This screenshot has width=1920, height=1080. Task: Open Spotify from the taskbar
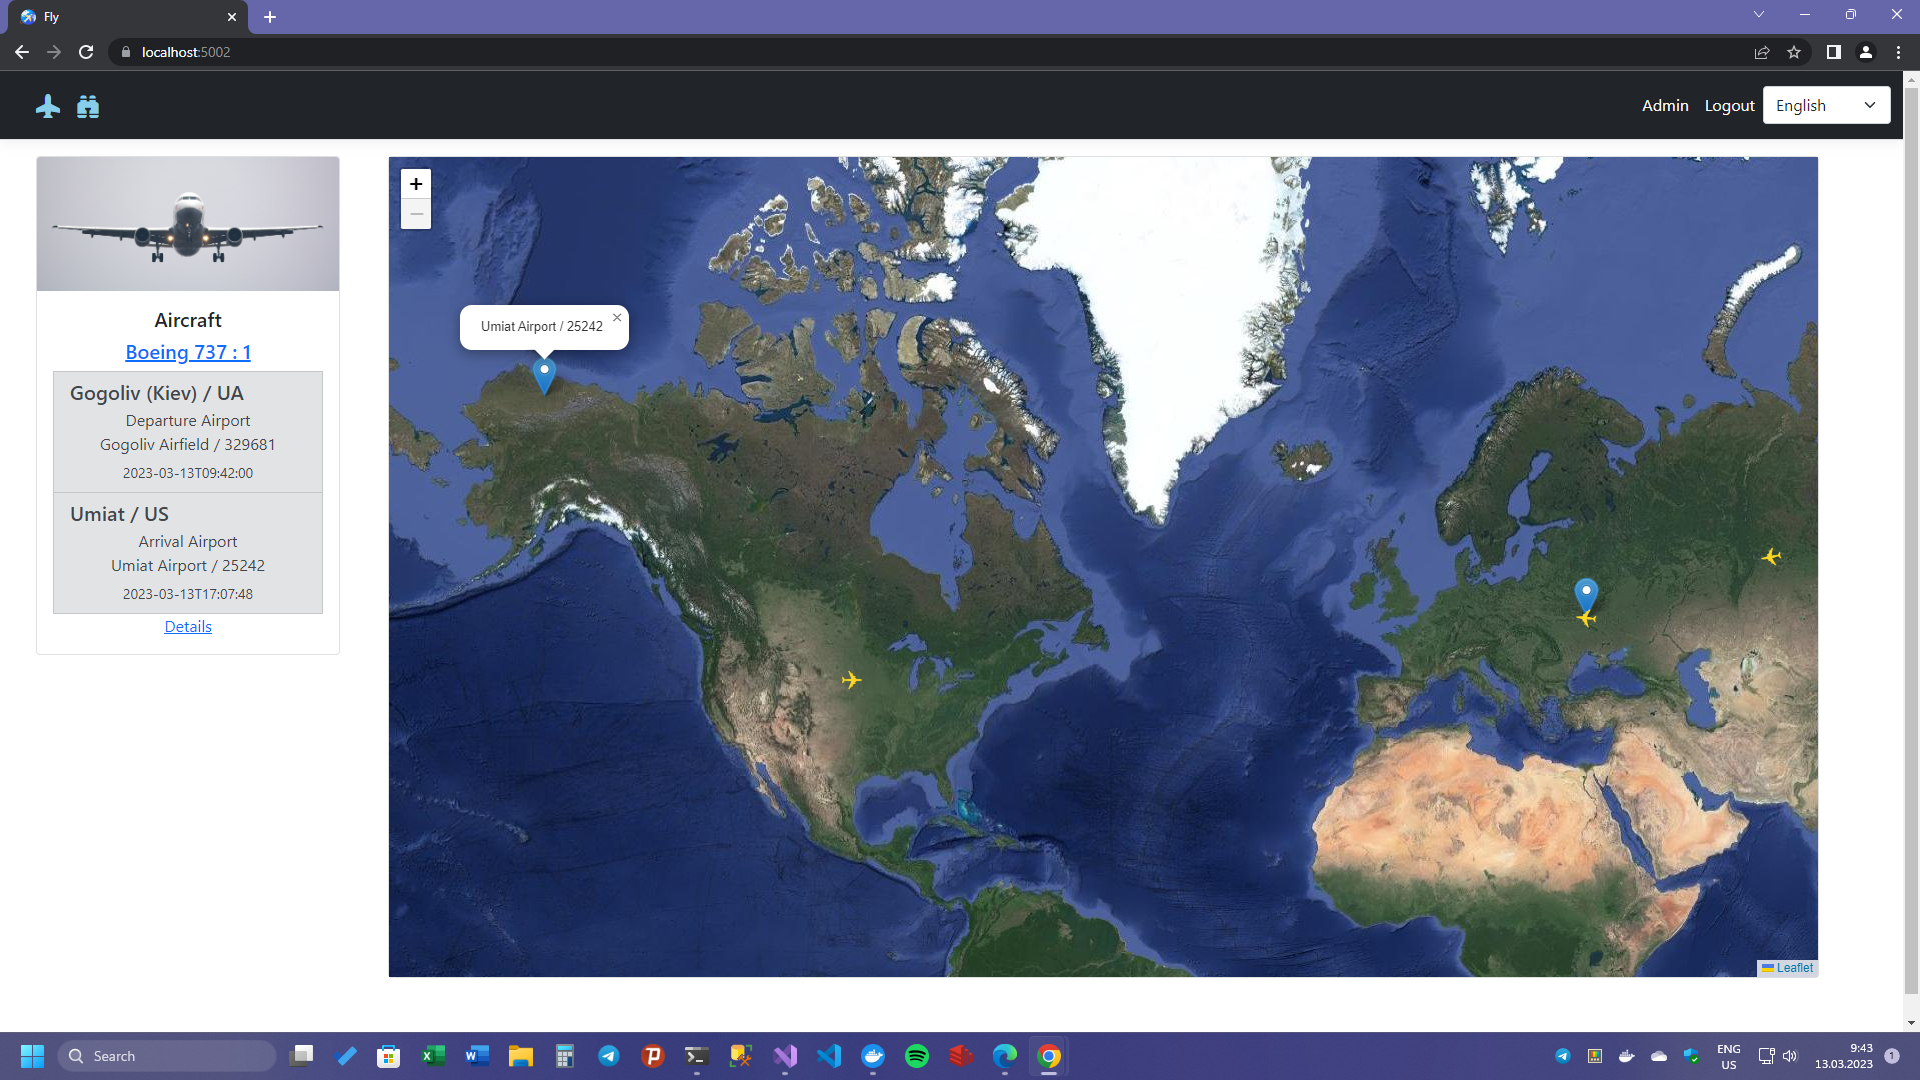[917, 1055]
